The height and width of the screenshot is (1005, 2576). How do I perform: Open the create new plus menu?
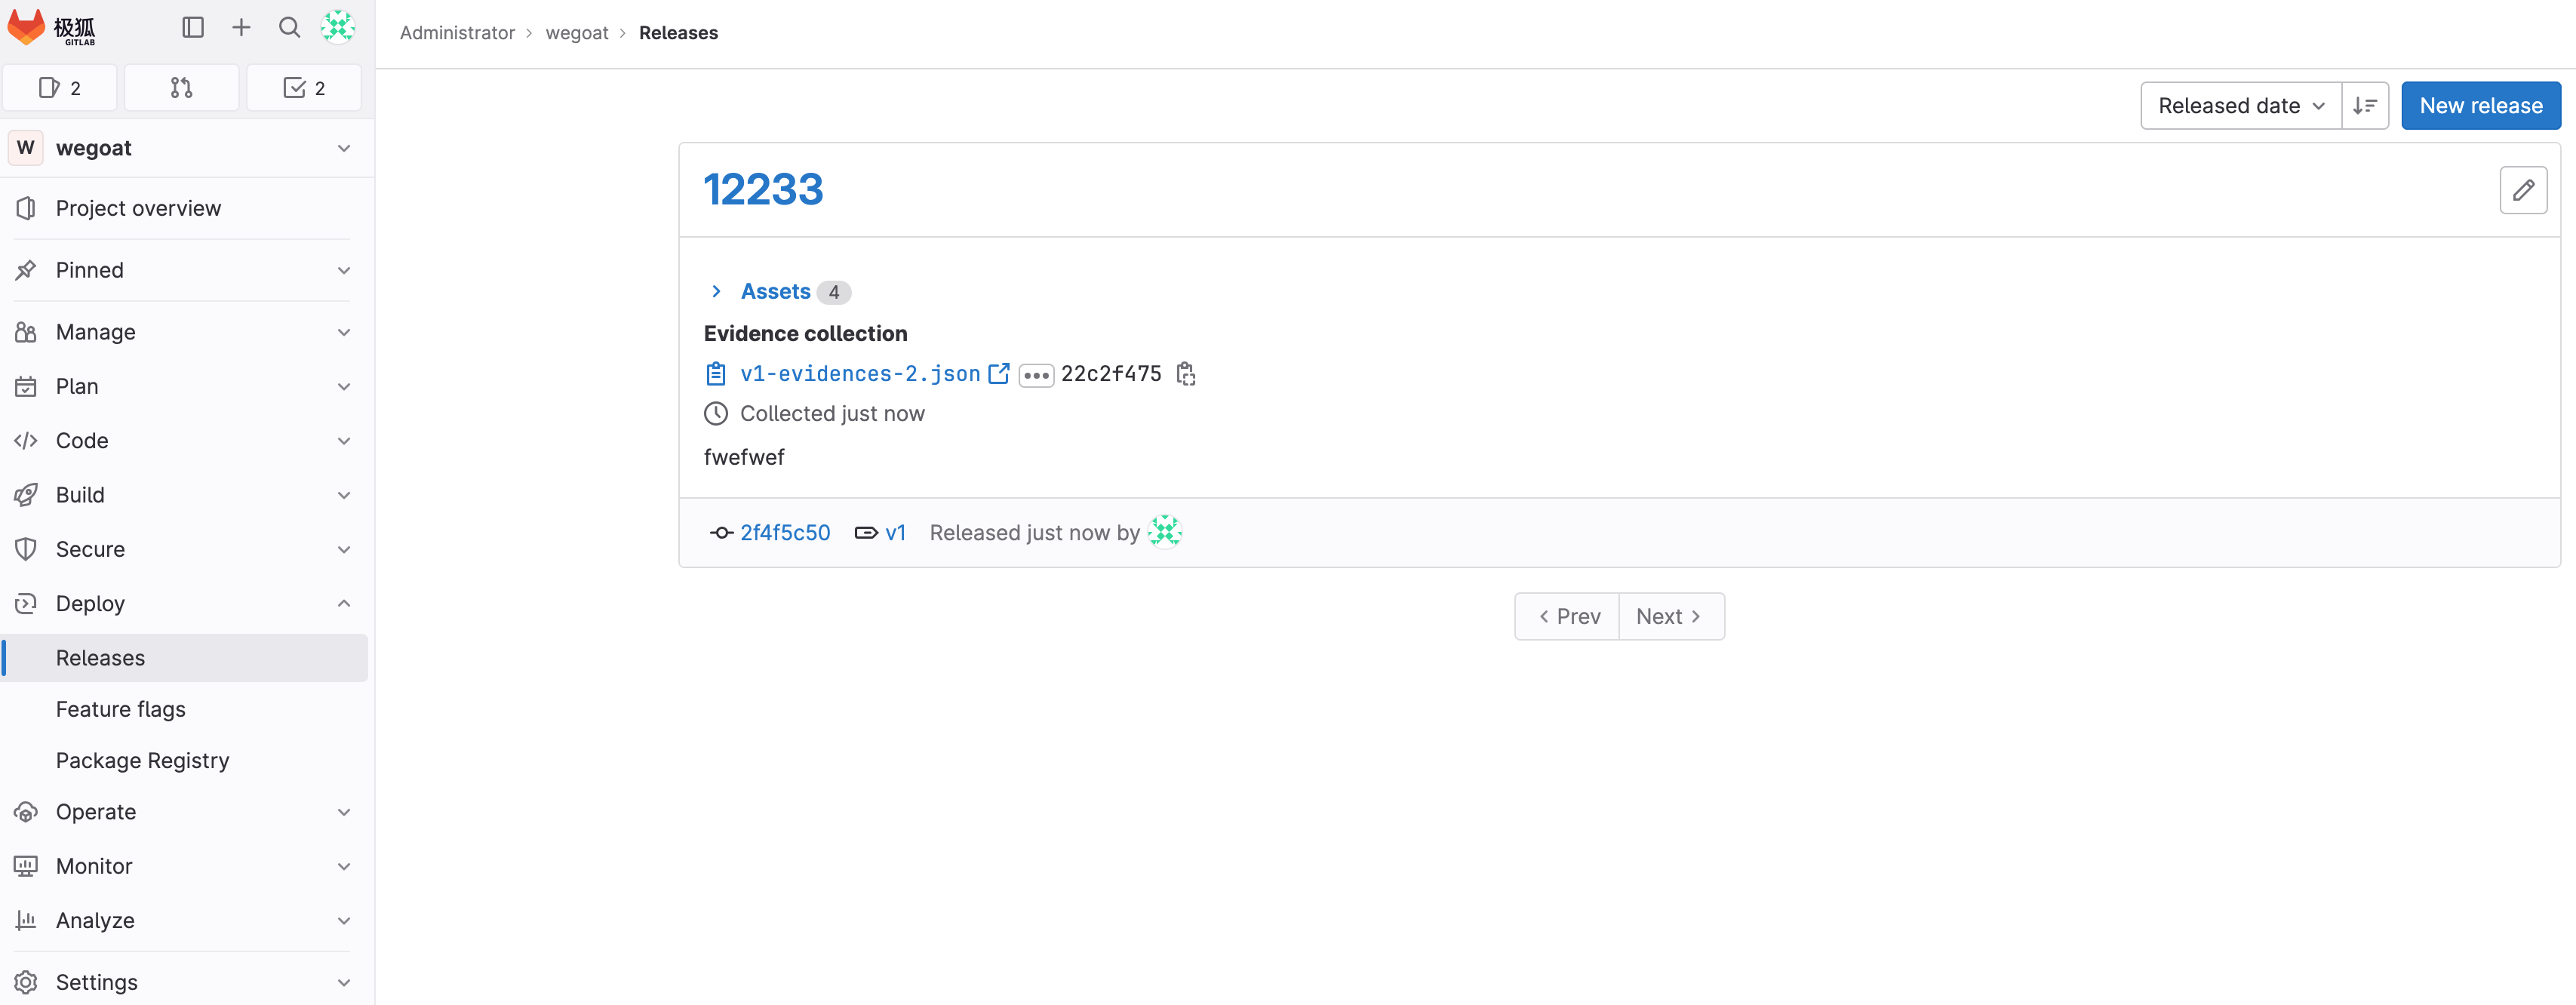tap(241, 28)
